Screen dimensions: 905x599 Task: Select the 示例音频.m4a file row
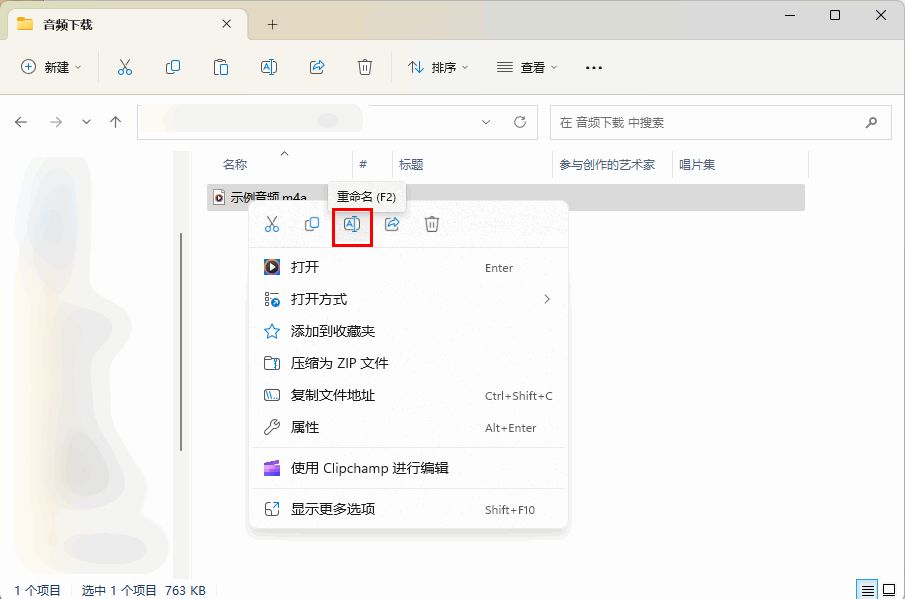[506, 197]
